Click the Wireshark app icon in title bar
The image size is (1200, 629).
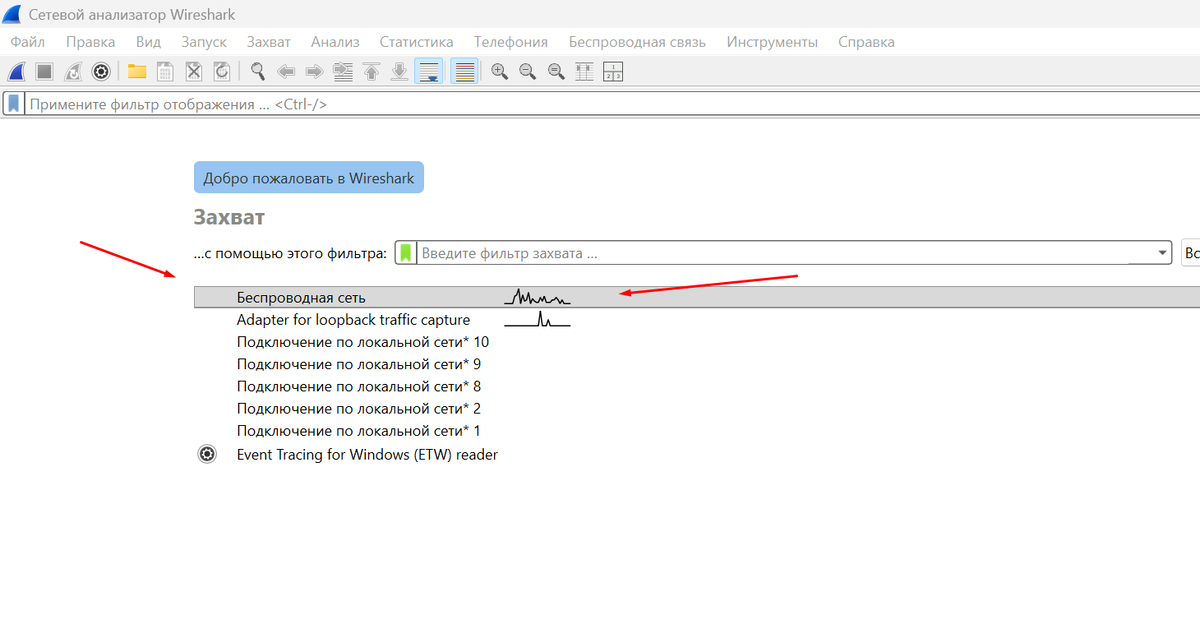pos(12,15)
